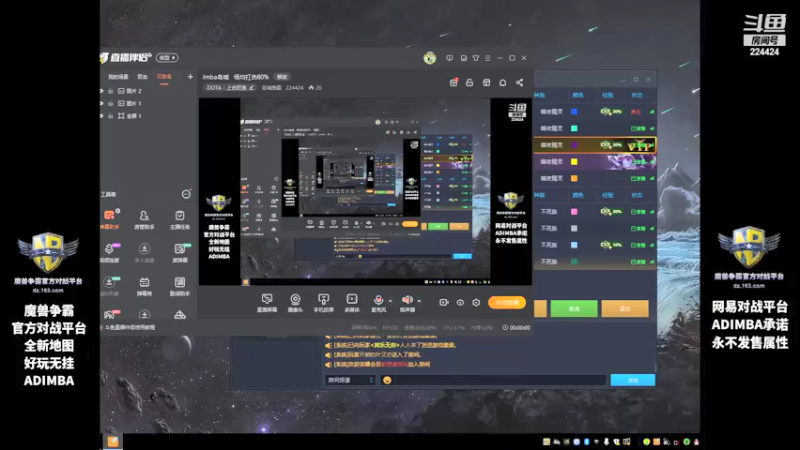
Task: Expand the speaker device dropdown arrow
Action: tap(419, 301)
